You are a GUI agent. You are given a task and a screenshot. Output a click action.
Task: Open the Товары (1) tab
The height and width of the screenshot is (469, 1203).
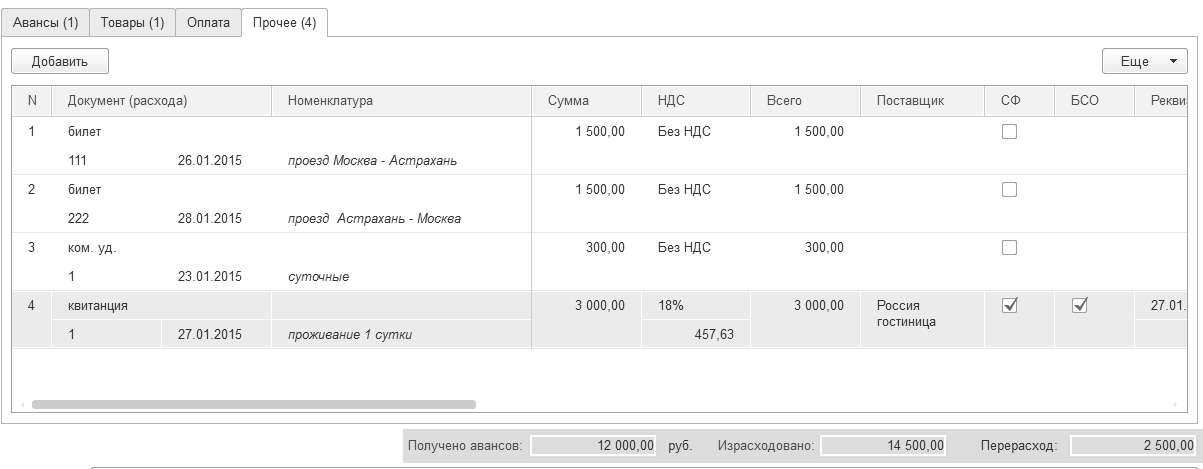[132, 22]
